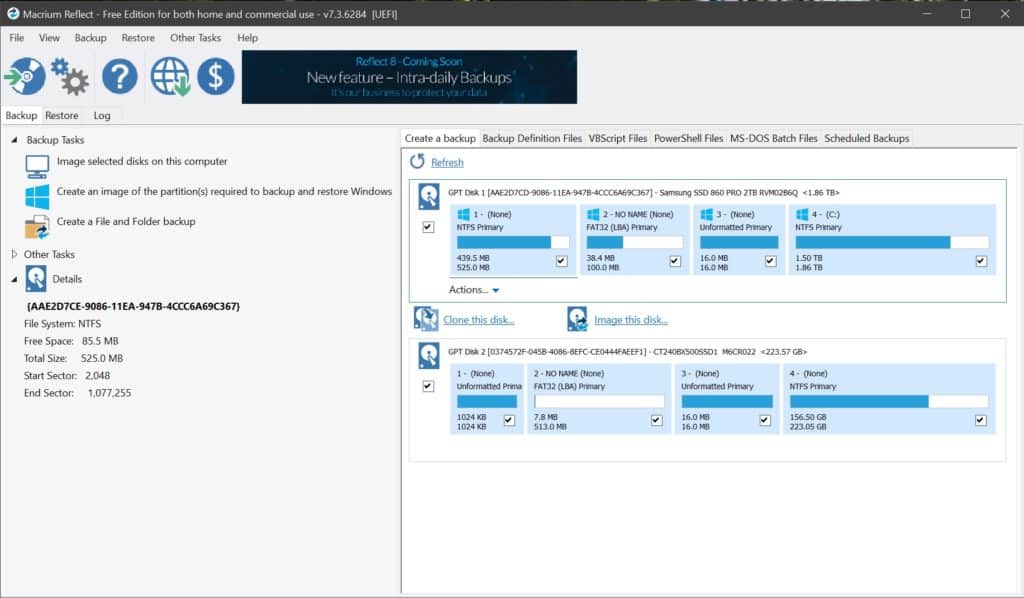The width and height of the screenshot is (1024, 598).
Task: Click the Windows logo icon for Windows image
Action: (37, 197)
